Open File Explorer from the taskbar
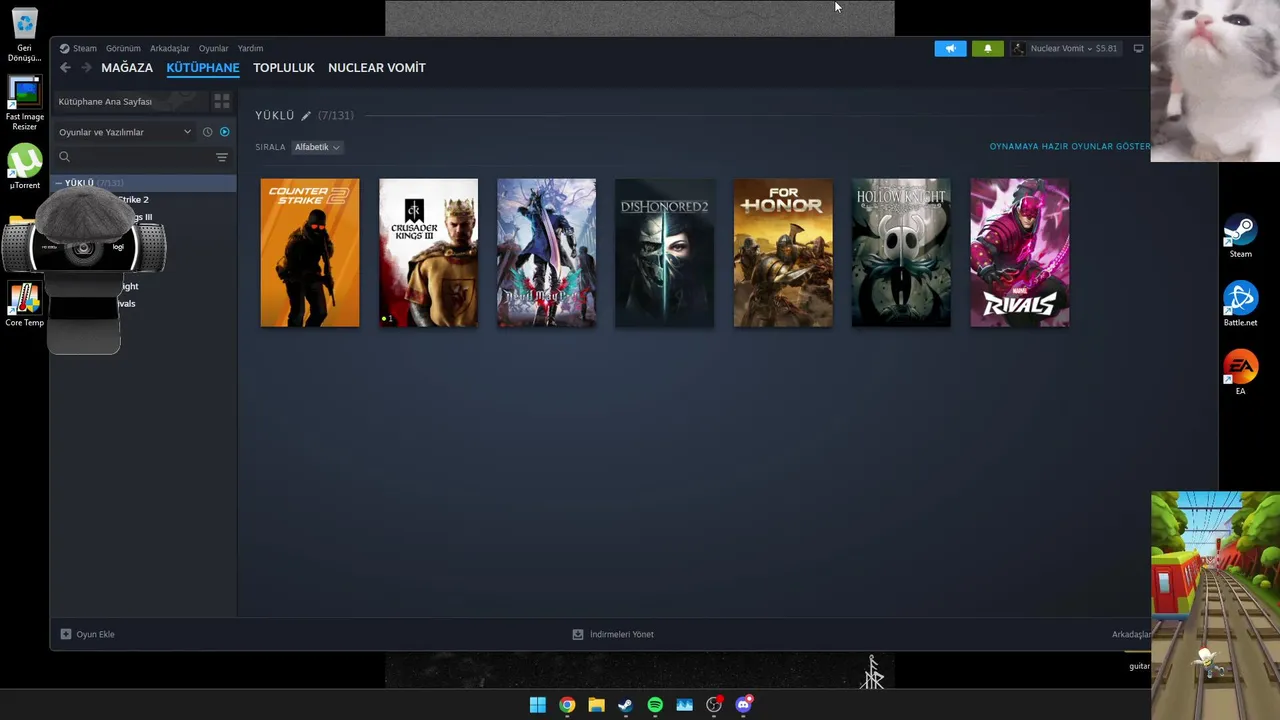This screenshot has height=720, width=1280. (596, 705)
